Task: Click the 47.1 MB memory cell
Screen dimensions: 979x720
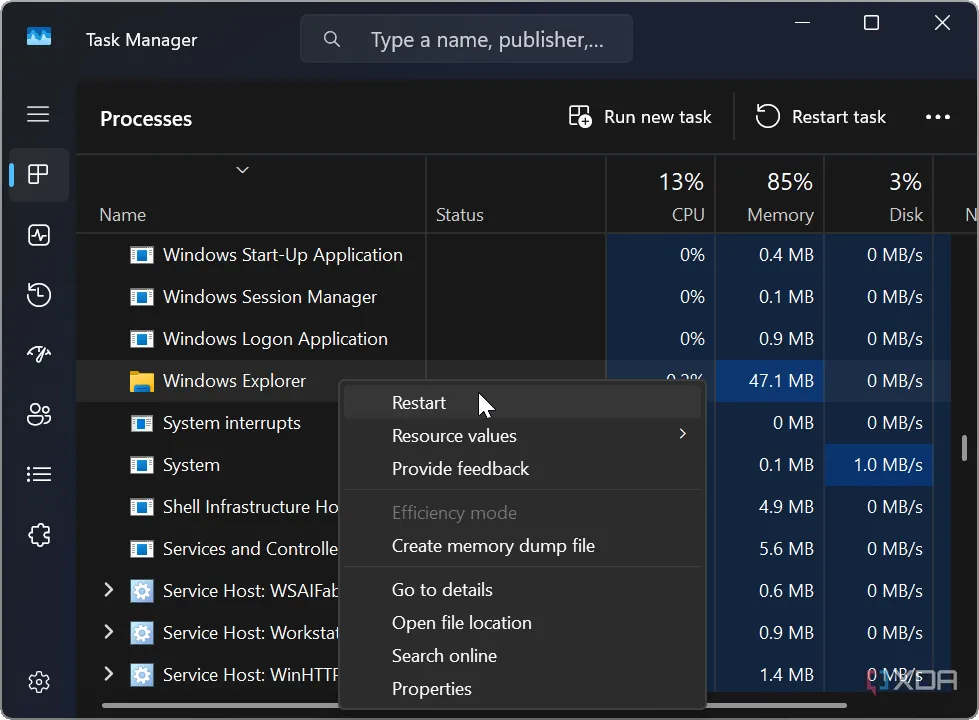Action: (x=769, y=381)
